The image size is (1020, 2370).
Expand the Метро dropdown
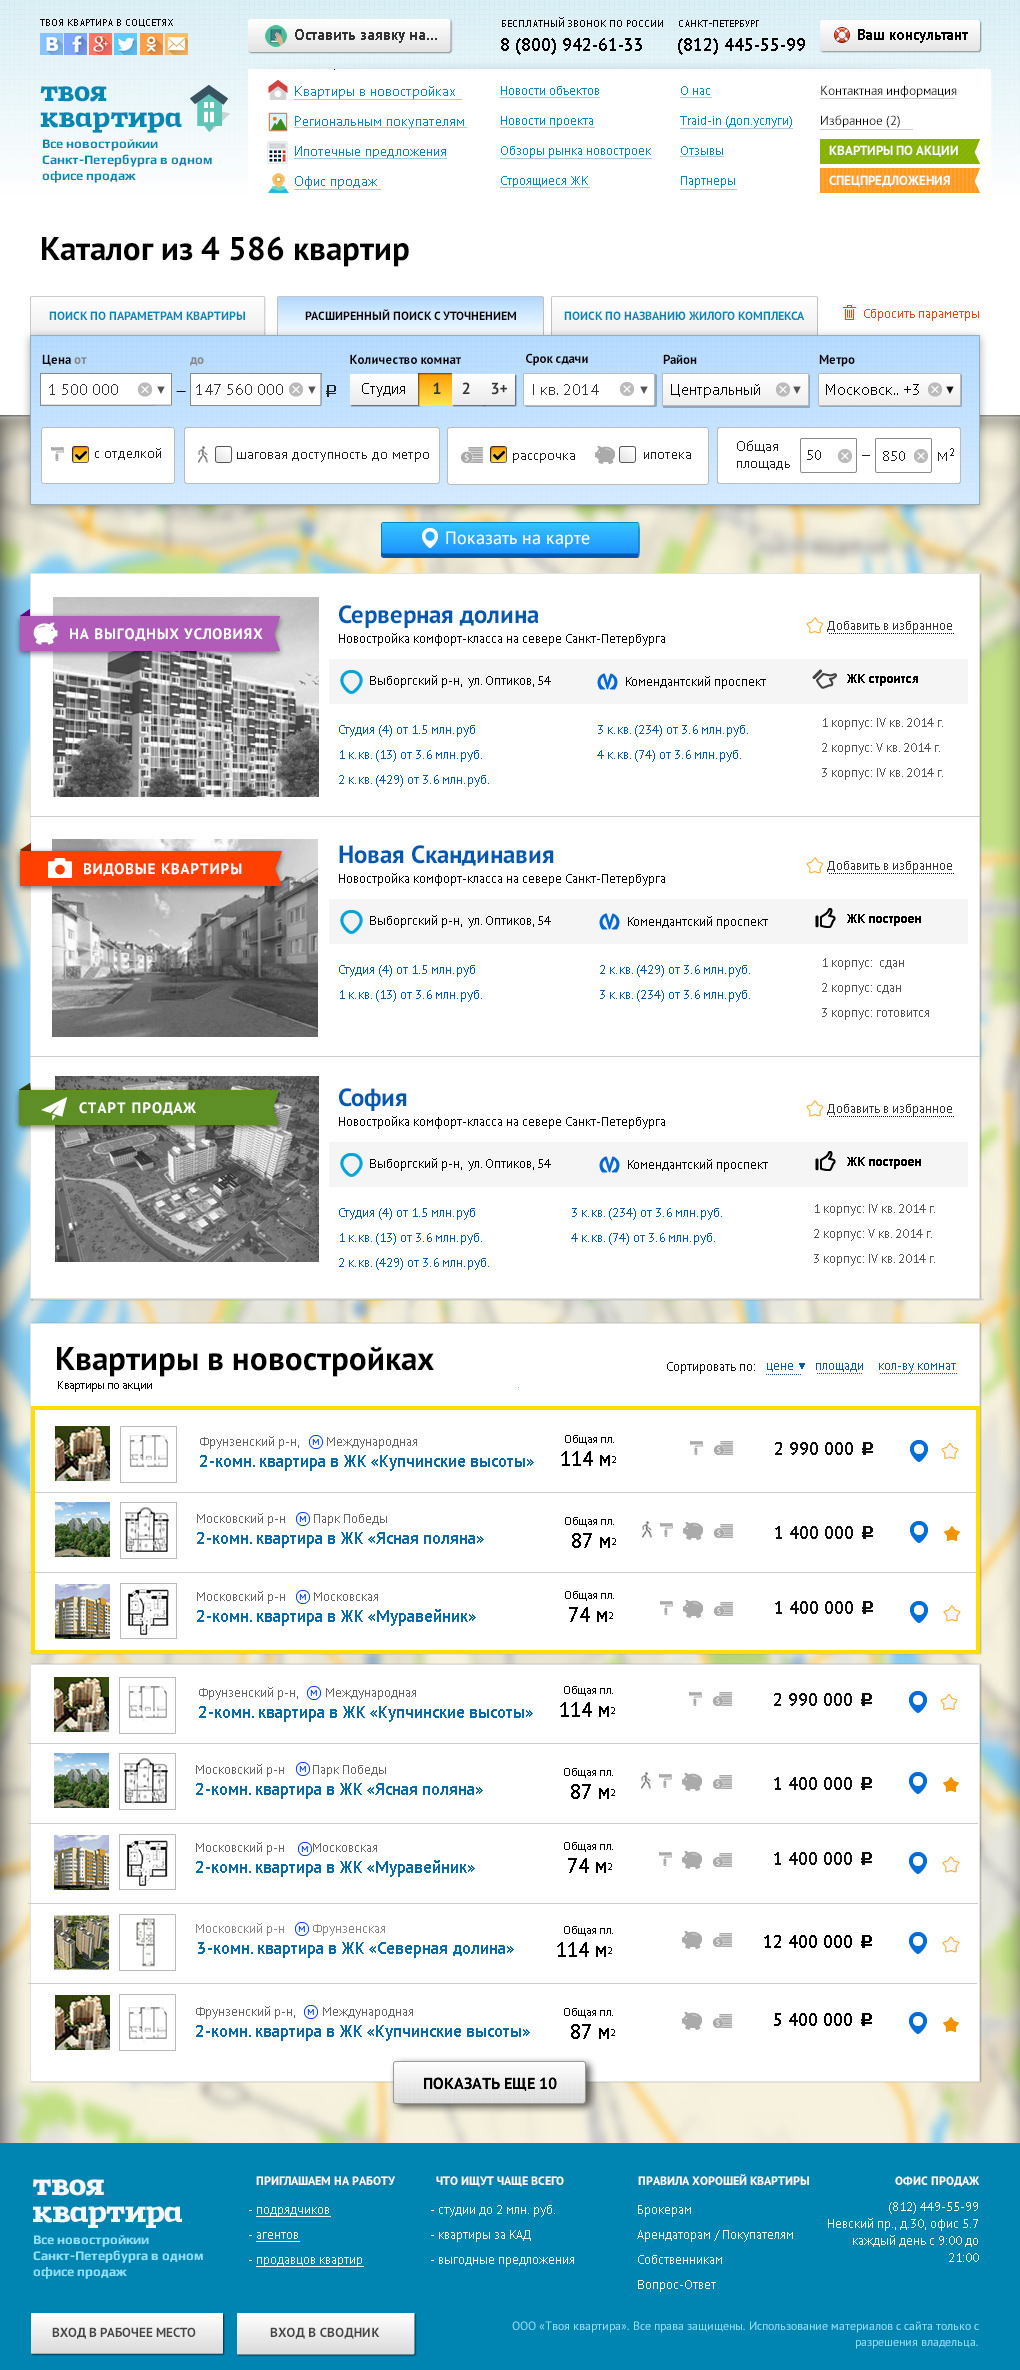949,390
